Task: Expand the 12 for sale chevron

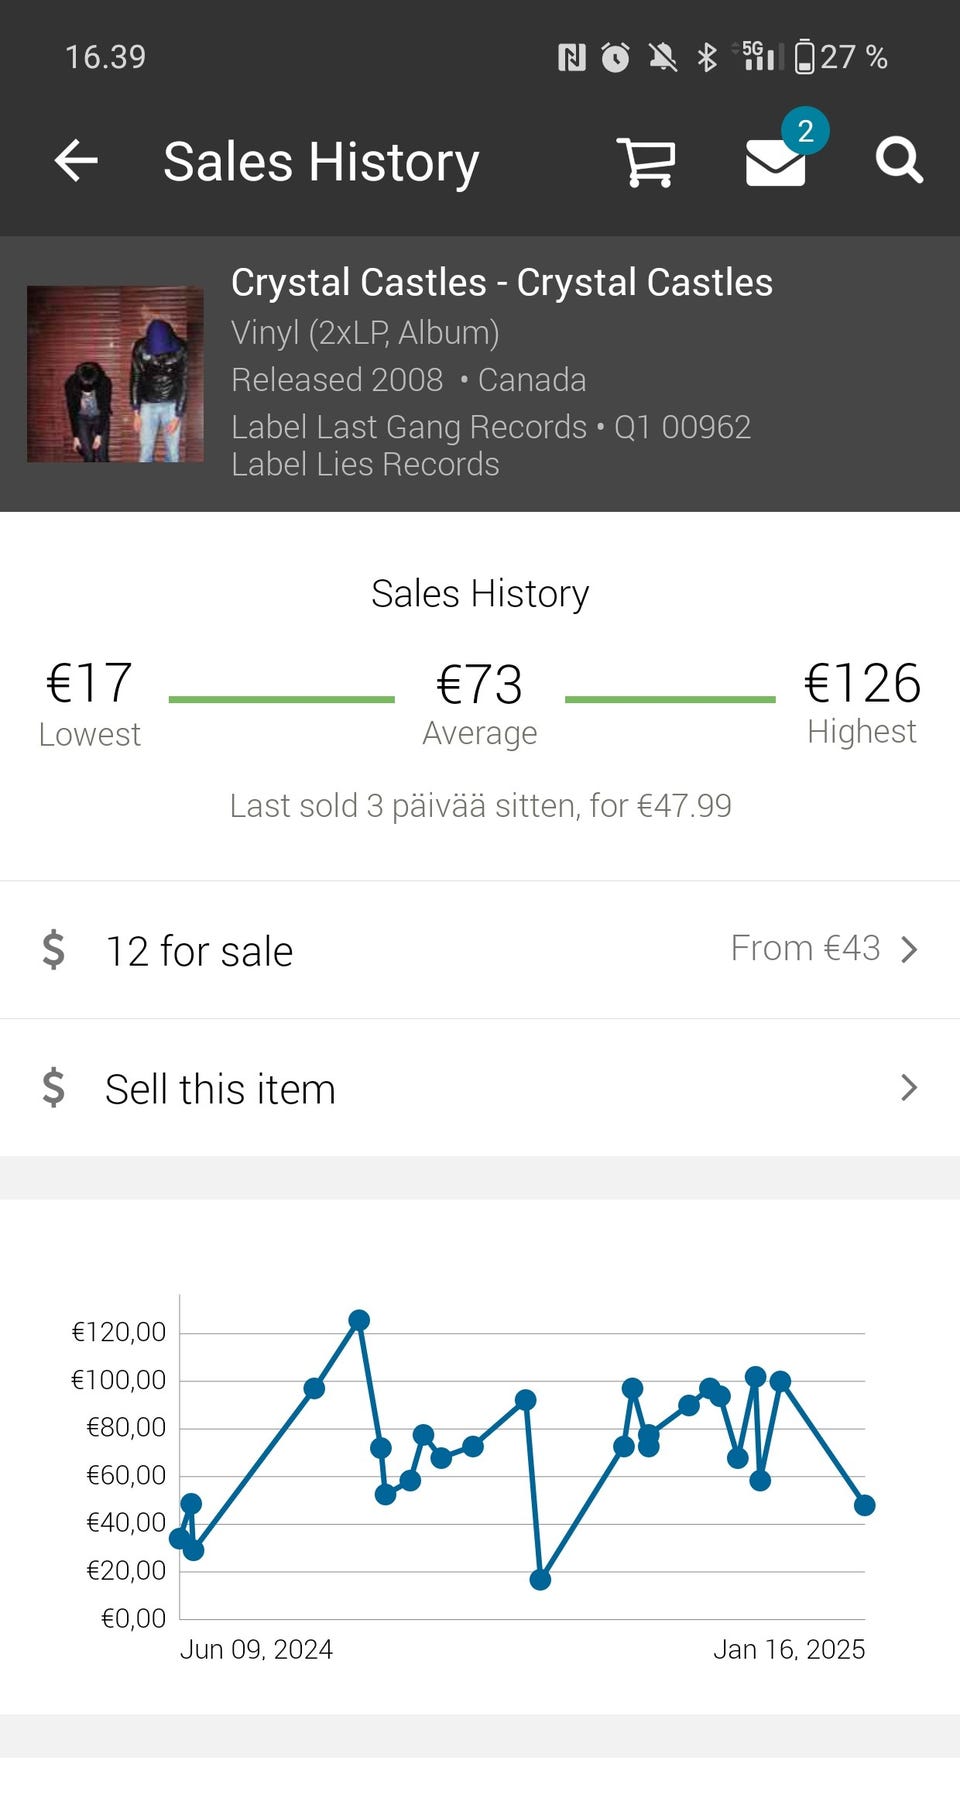Action: [x=908, y=950]
